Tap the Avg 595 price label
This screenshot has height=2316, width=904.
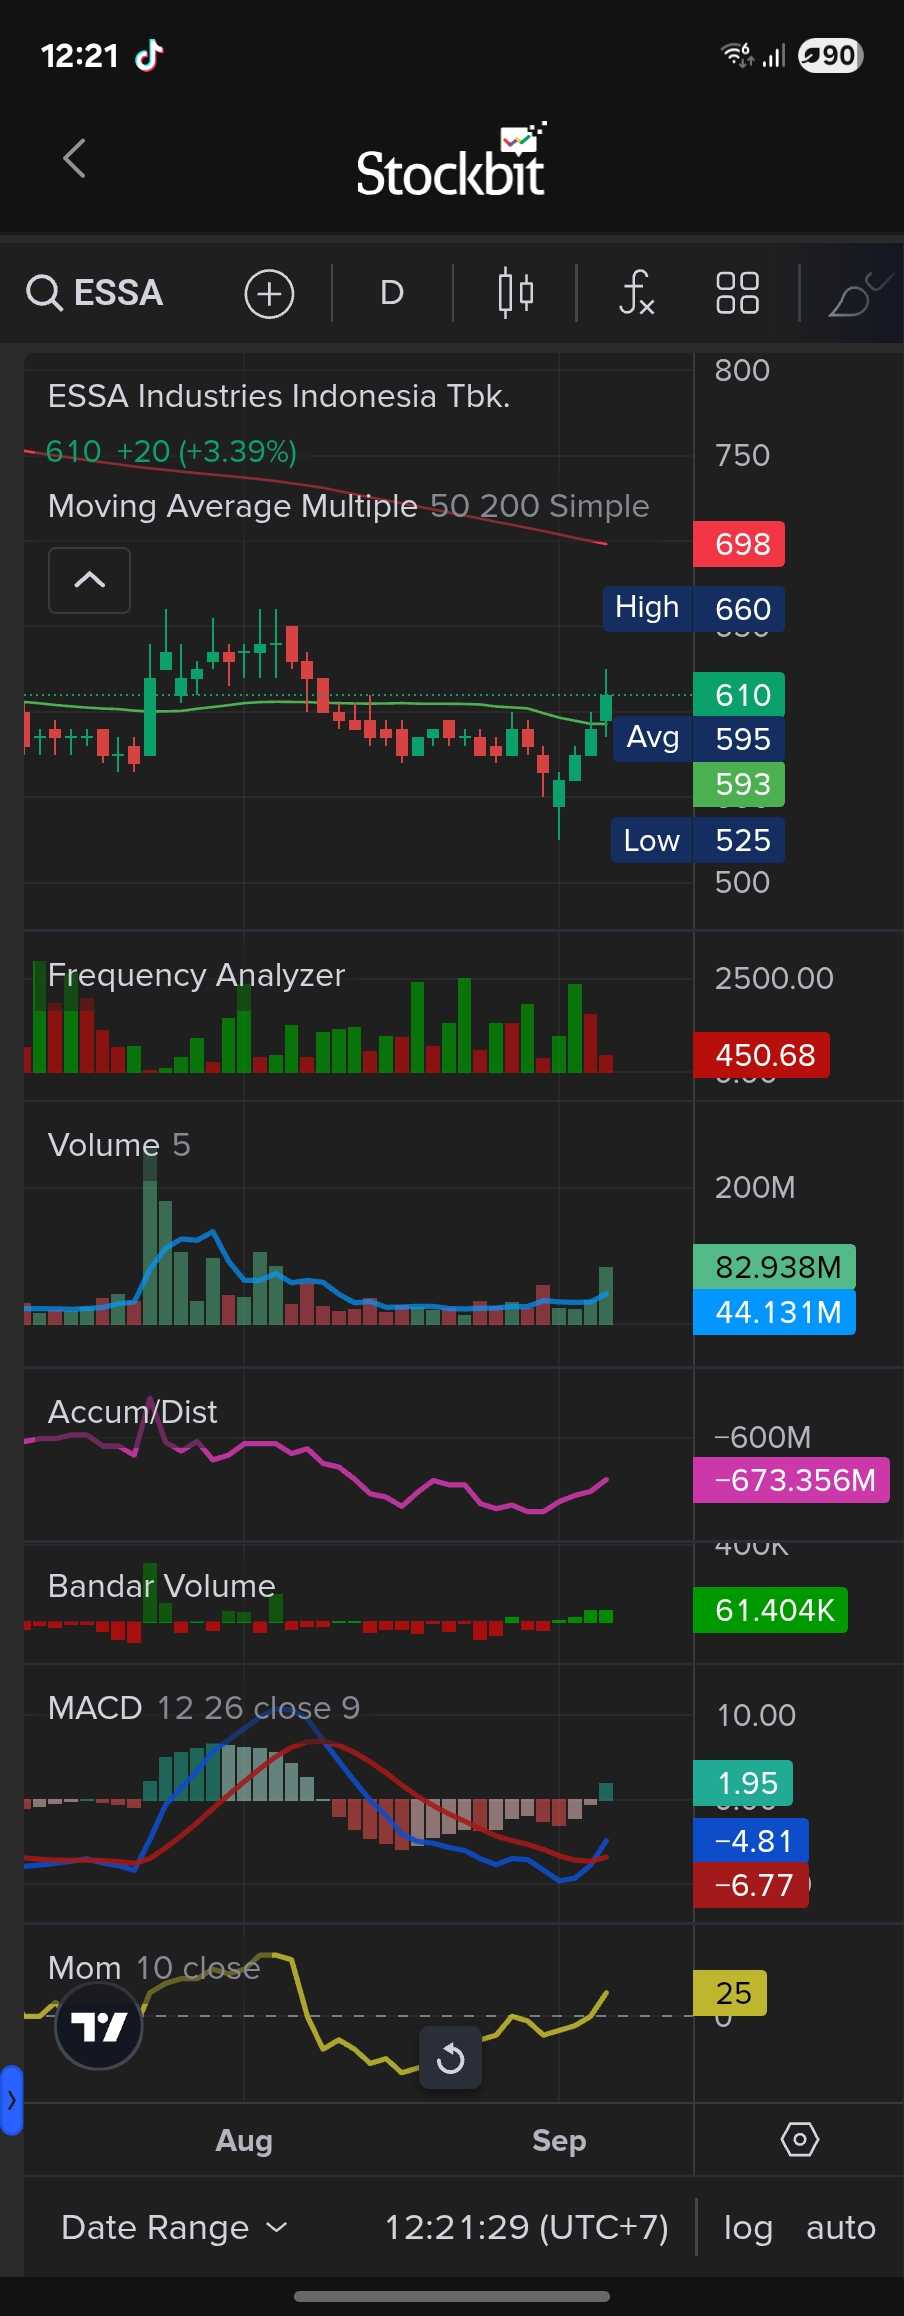pyautogui.click(x=699, y=739)
